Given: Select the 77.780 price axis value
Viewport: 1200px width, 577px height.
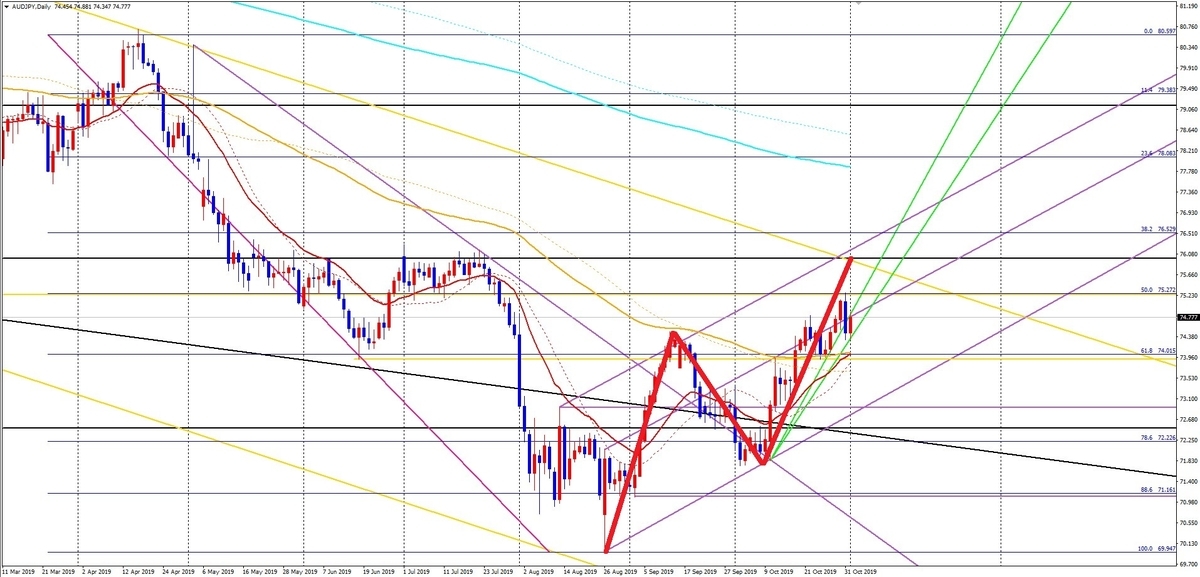Looking at the screenshot, I should [1189, 171].
